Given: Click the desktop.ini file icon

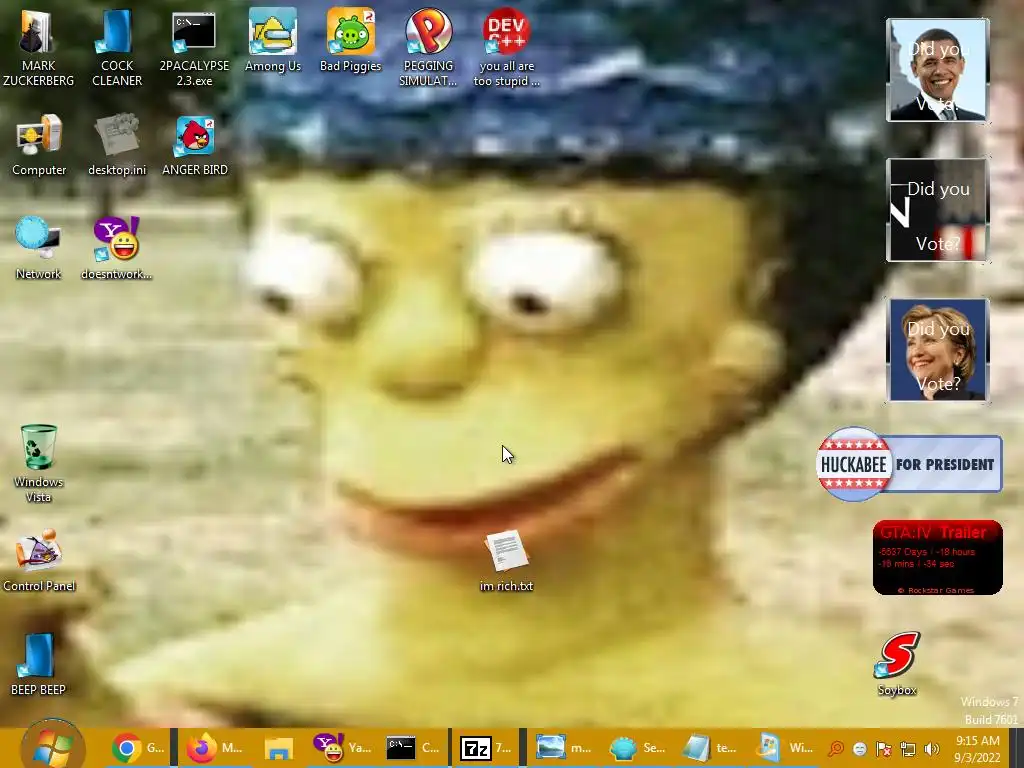Looking at the screenshot, I should point(117,145).
